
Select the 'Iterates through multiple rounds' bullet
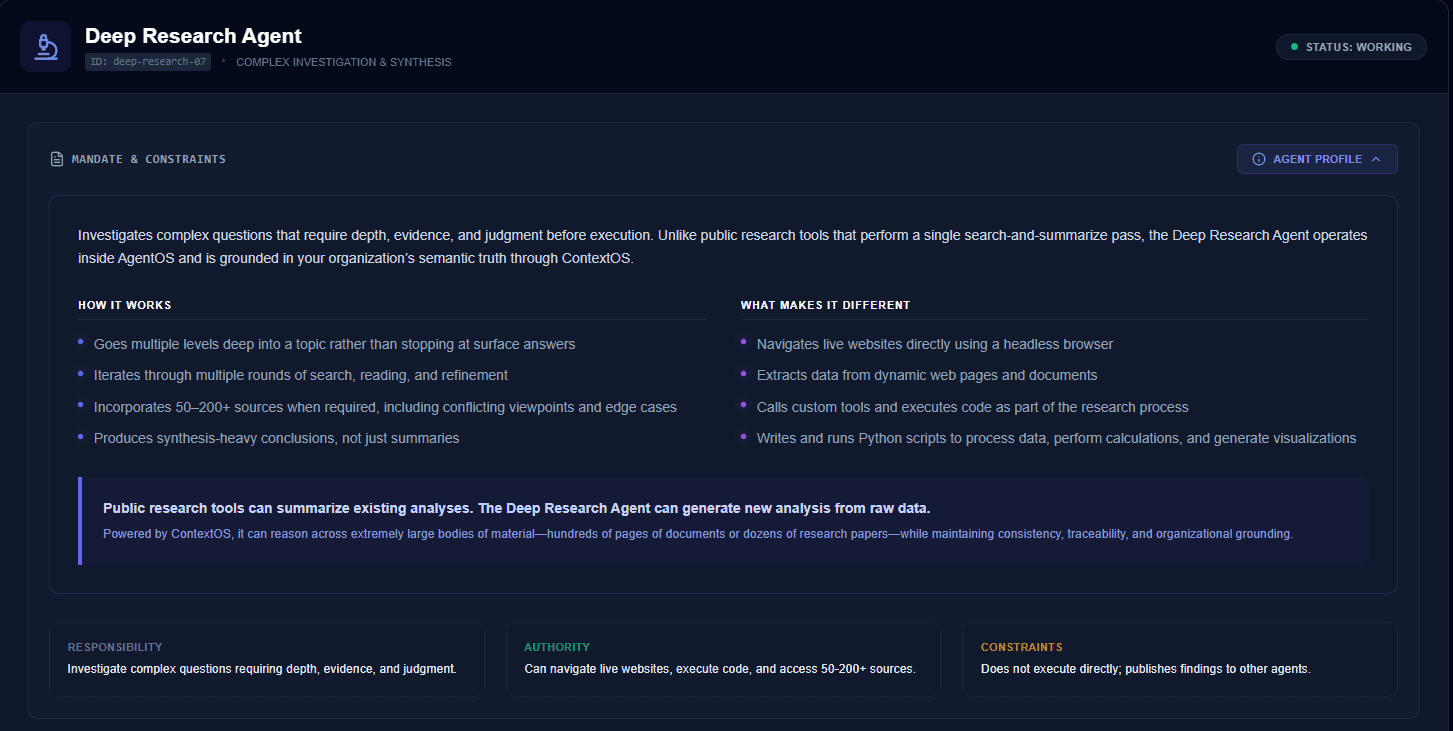[300, 375]
